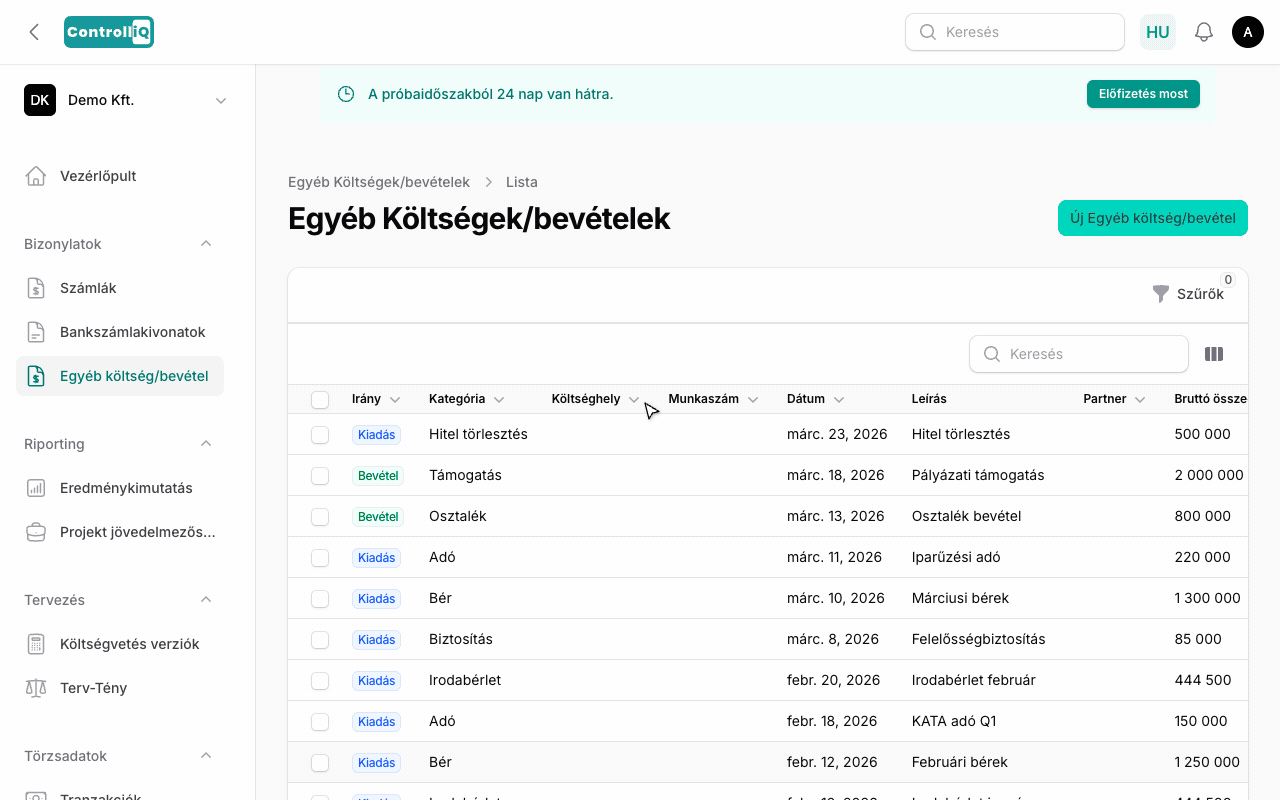Open Vezérlőpult in sidebar
This screenshot has width=1280, height=800.
point(120,176)
